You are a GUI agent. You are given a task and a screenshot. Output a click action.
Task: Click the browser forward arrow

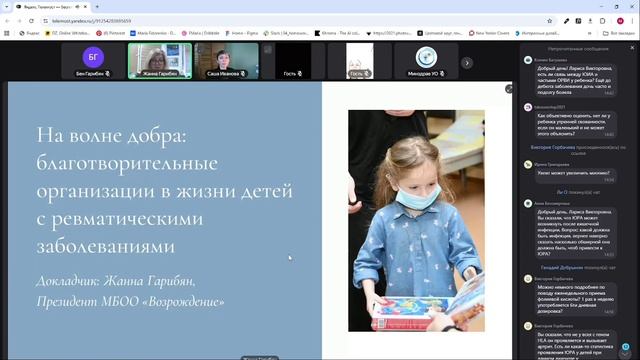tap(19, 21)
